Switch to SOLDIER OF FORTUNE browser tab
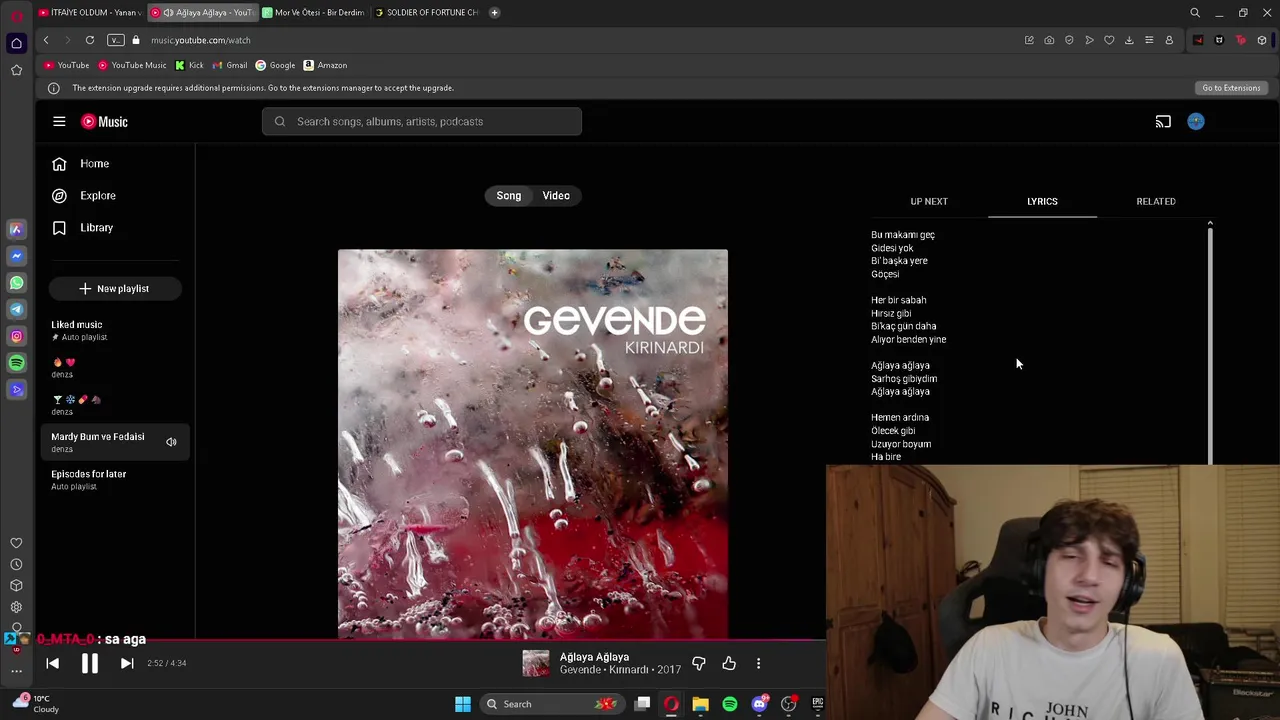Viewport: 1280px width, 720px height. coord(427,12)
